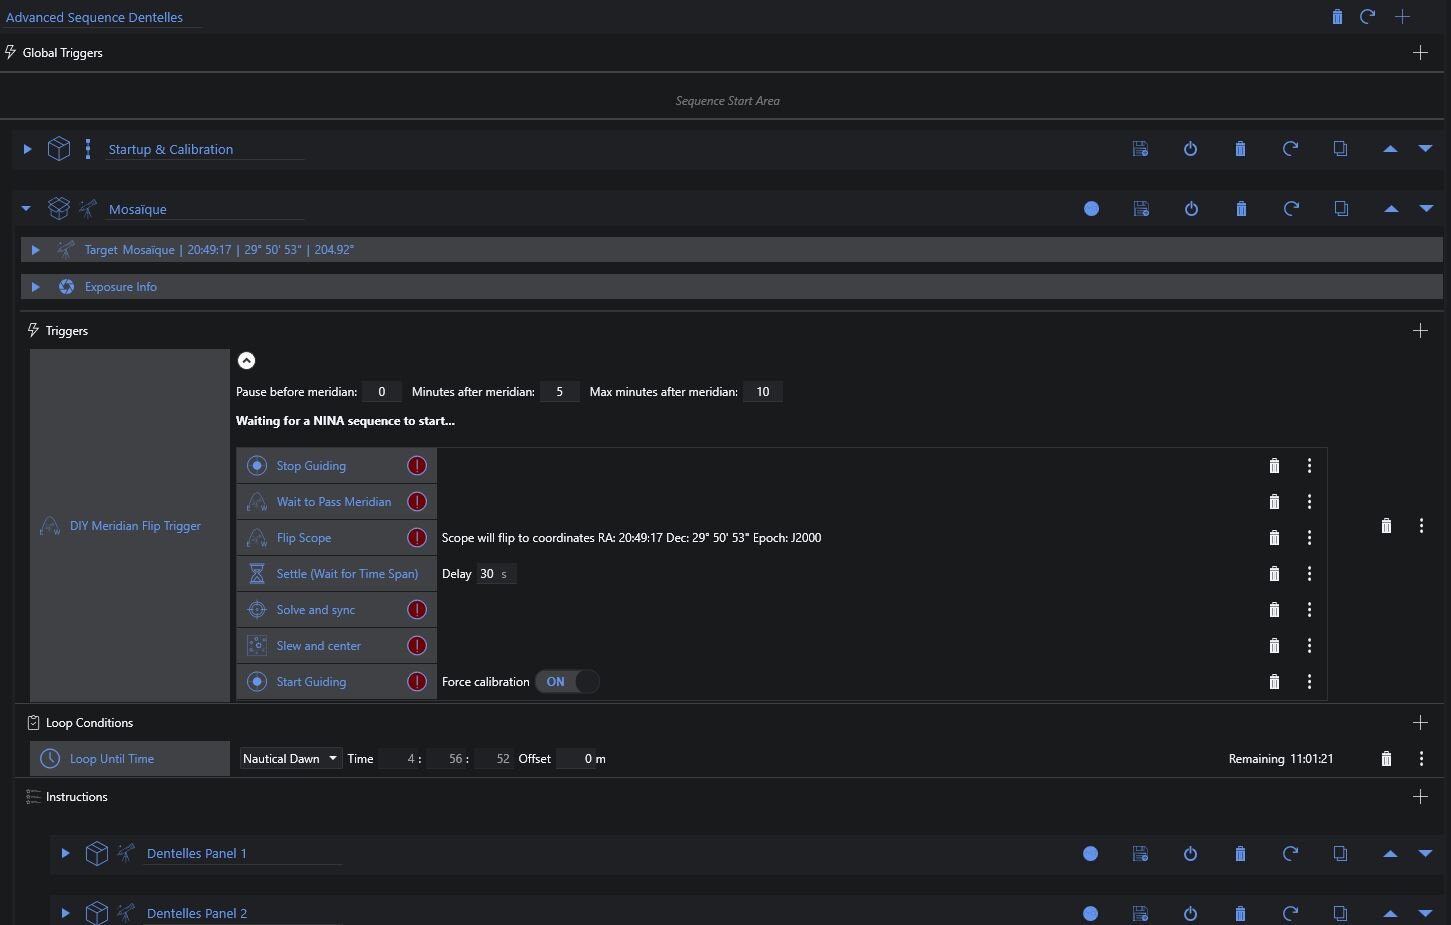
Task: Add a new global trigger
Action: (x=1420, y=53)
